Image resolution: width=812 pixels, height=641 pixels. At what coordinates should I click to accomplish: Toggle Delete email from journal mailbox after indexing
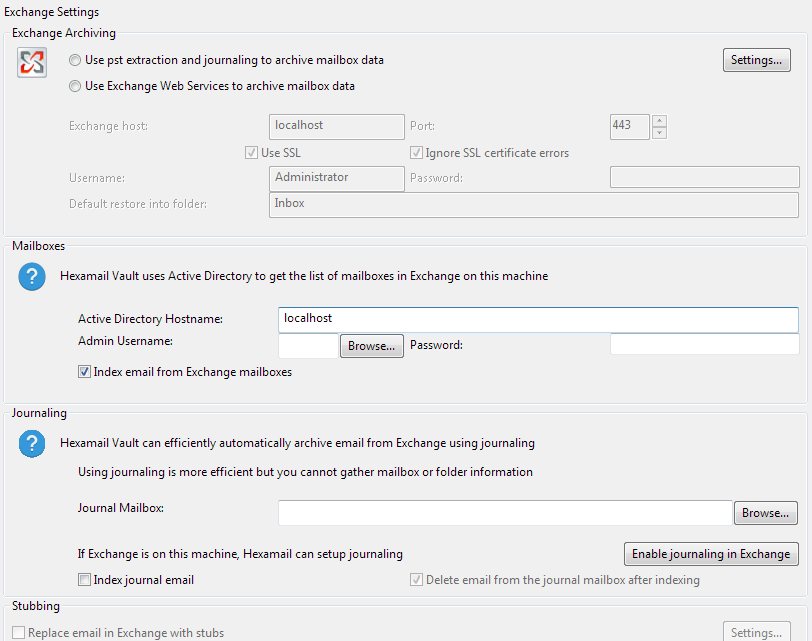[417, 580]
